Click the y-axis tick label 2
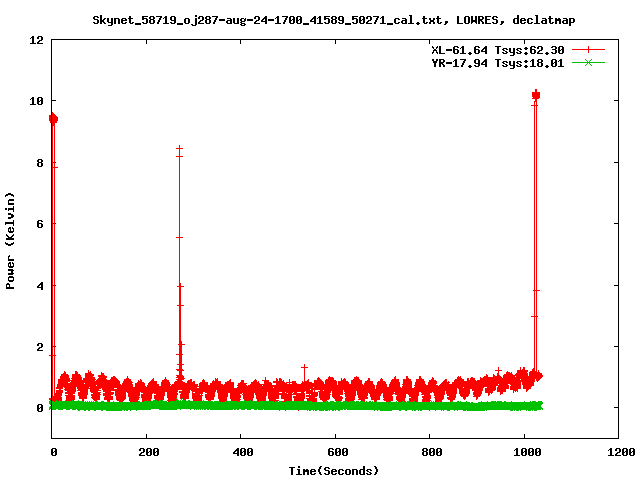 tap(40, 347)
